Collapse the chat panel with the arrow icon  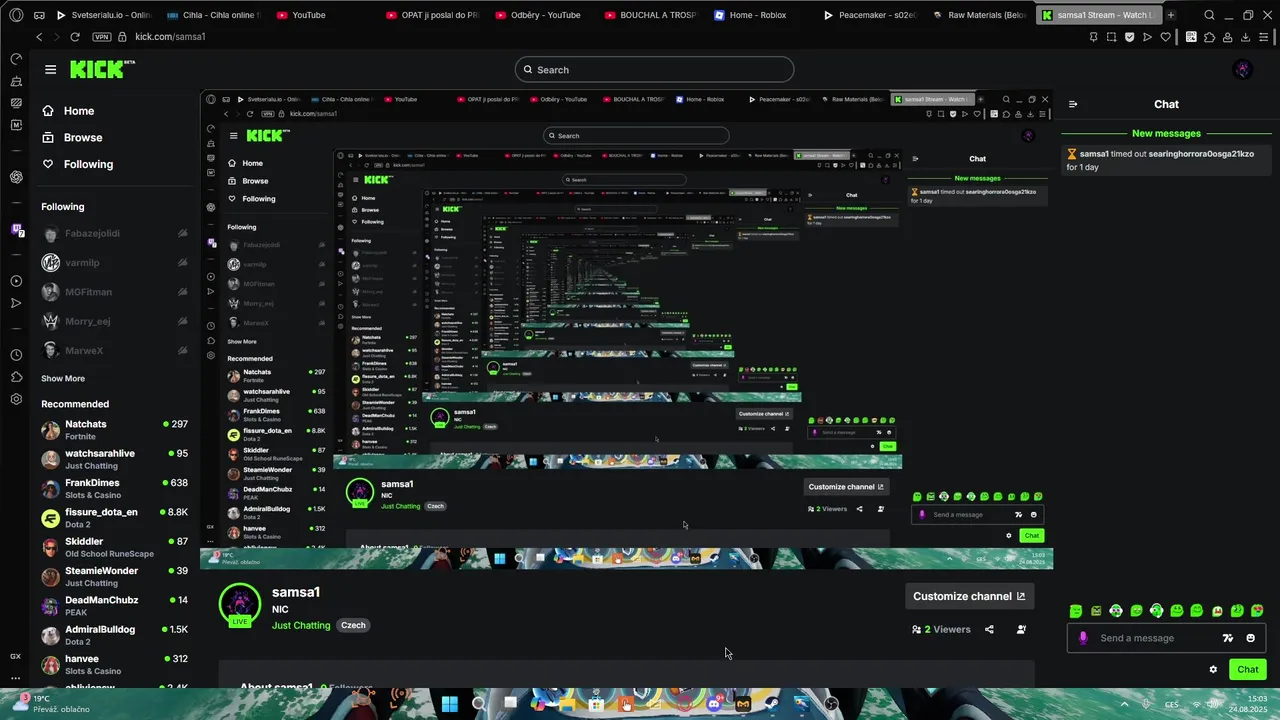[1073, 104]
